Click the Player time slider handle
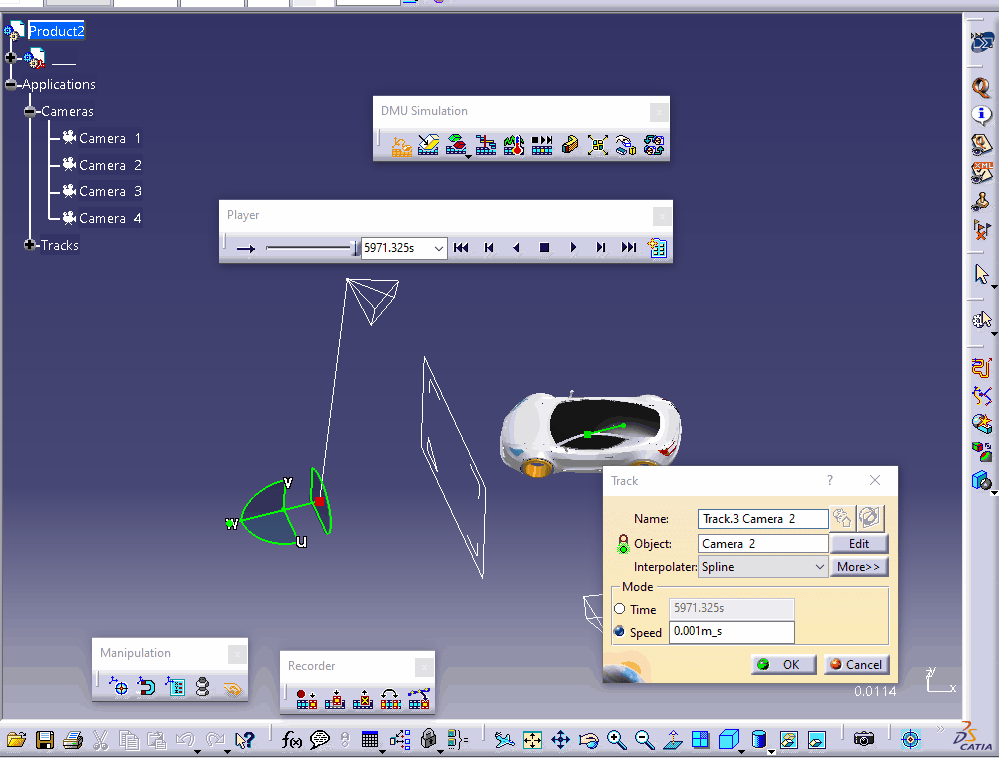Viewport: 999px width, 758px height. pos(355,248)
